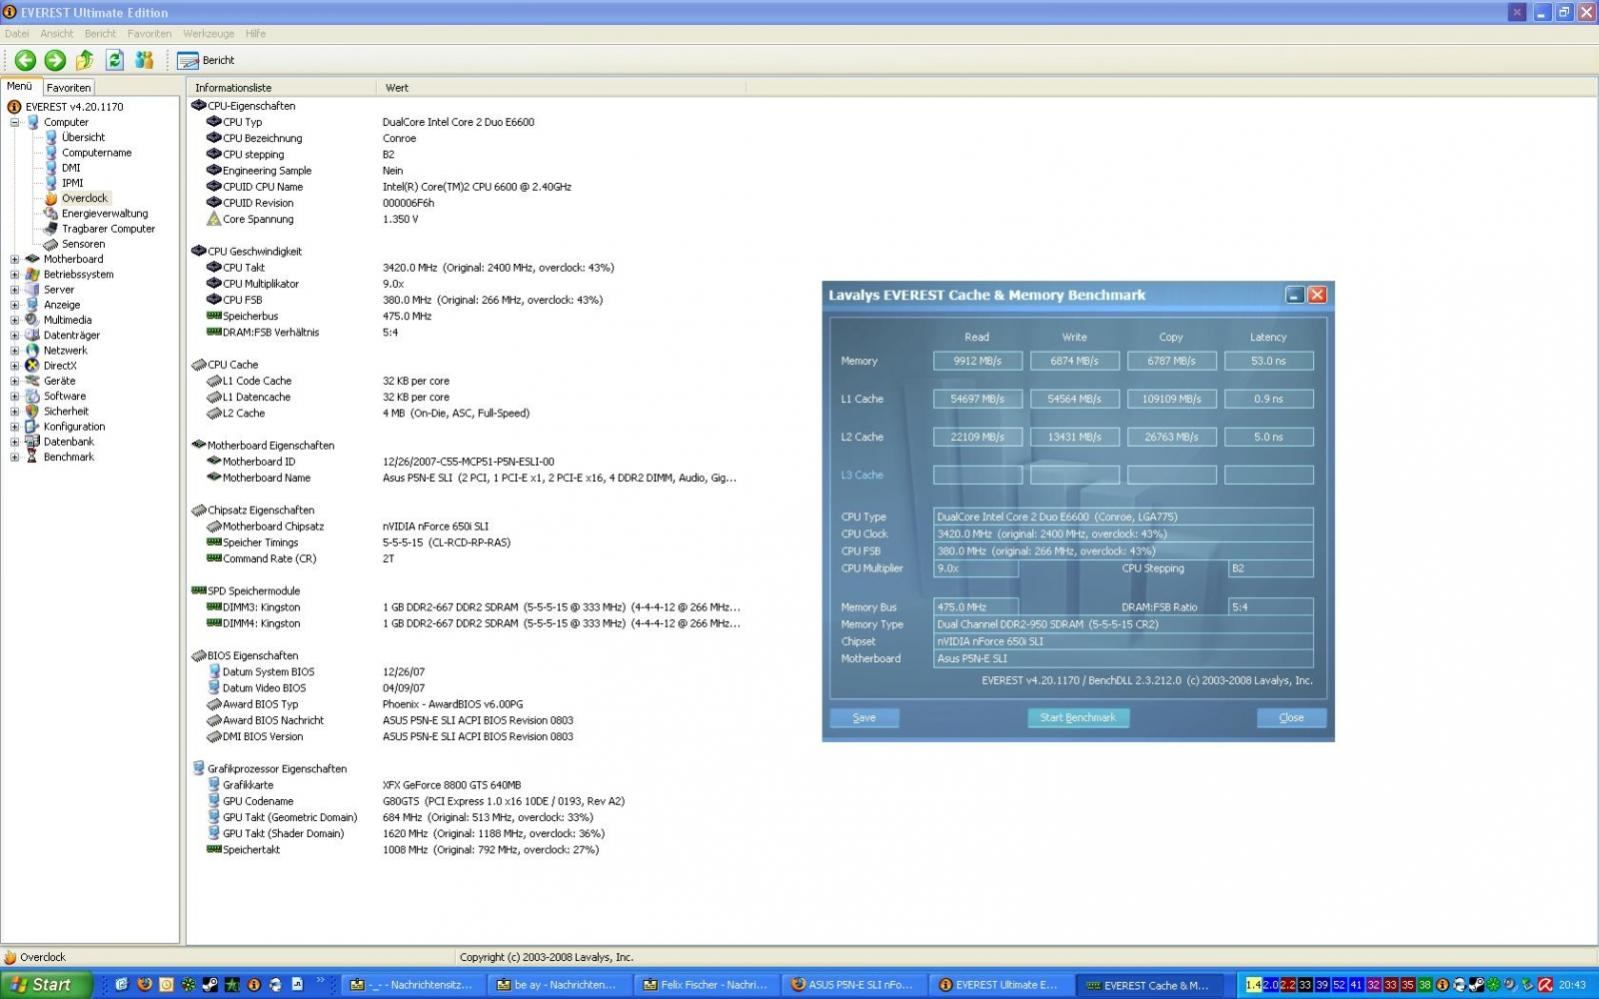This screenshot has height=999, width=1599.
Task: Select Computername in the tree
Action: [x=96, y=152]
